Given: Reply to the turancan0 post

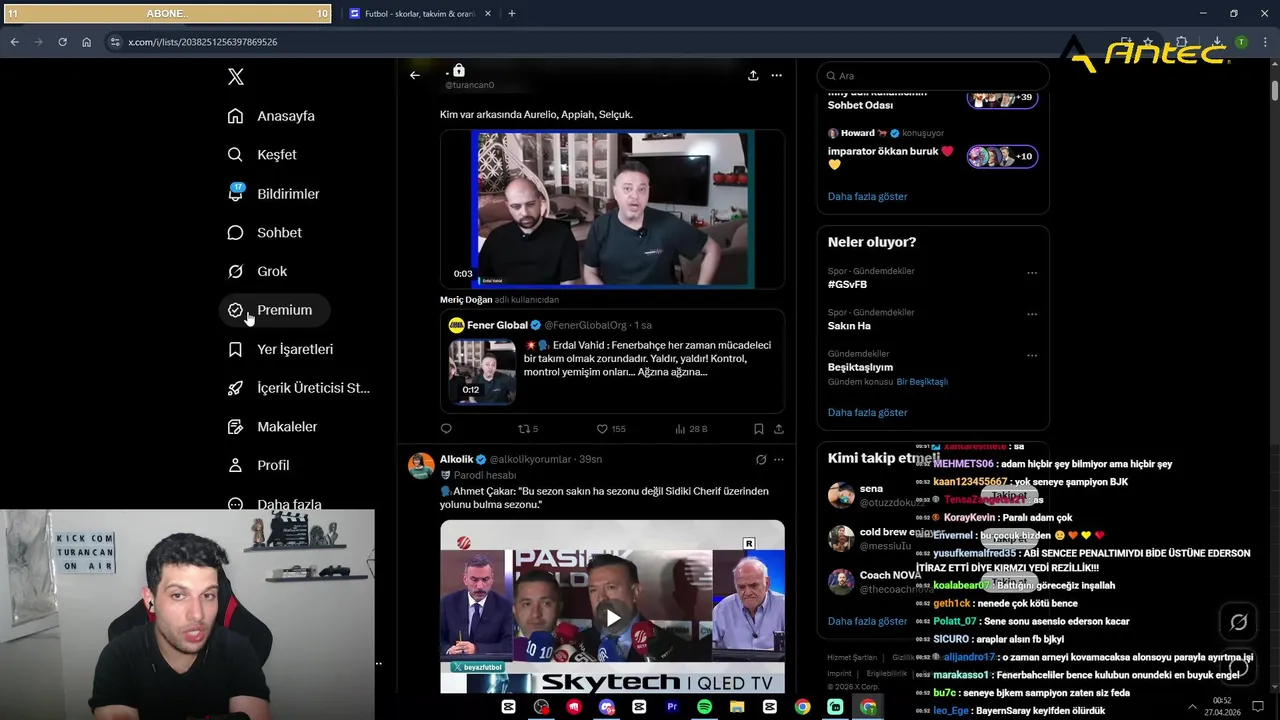Looking at the screenshot, I should [x=446, y=429].
